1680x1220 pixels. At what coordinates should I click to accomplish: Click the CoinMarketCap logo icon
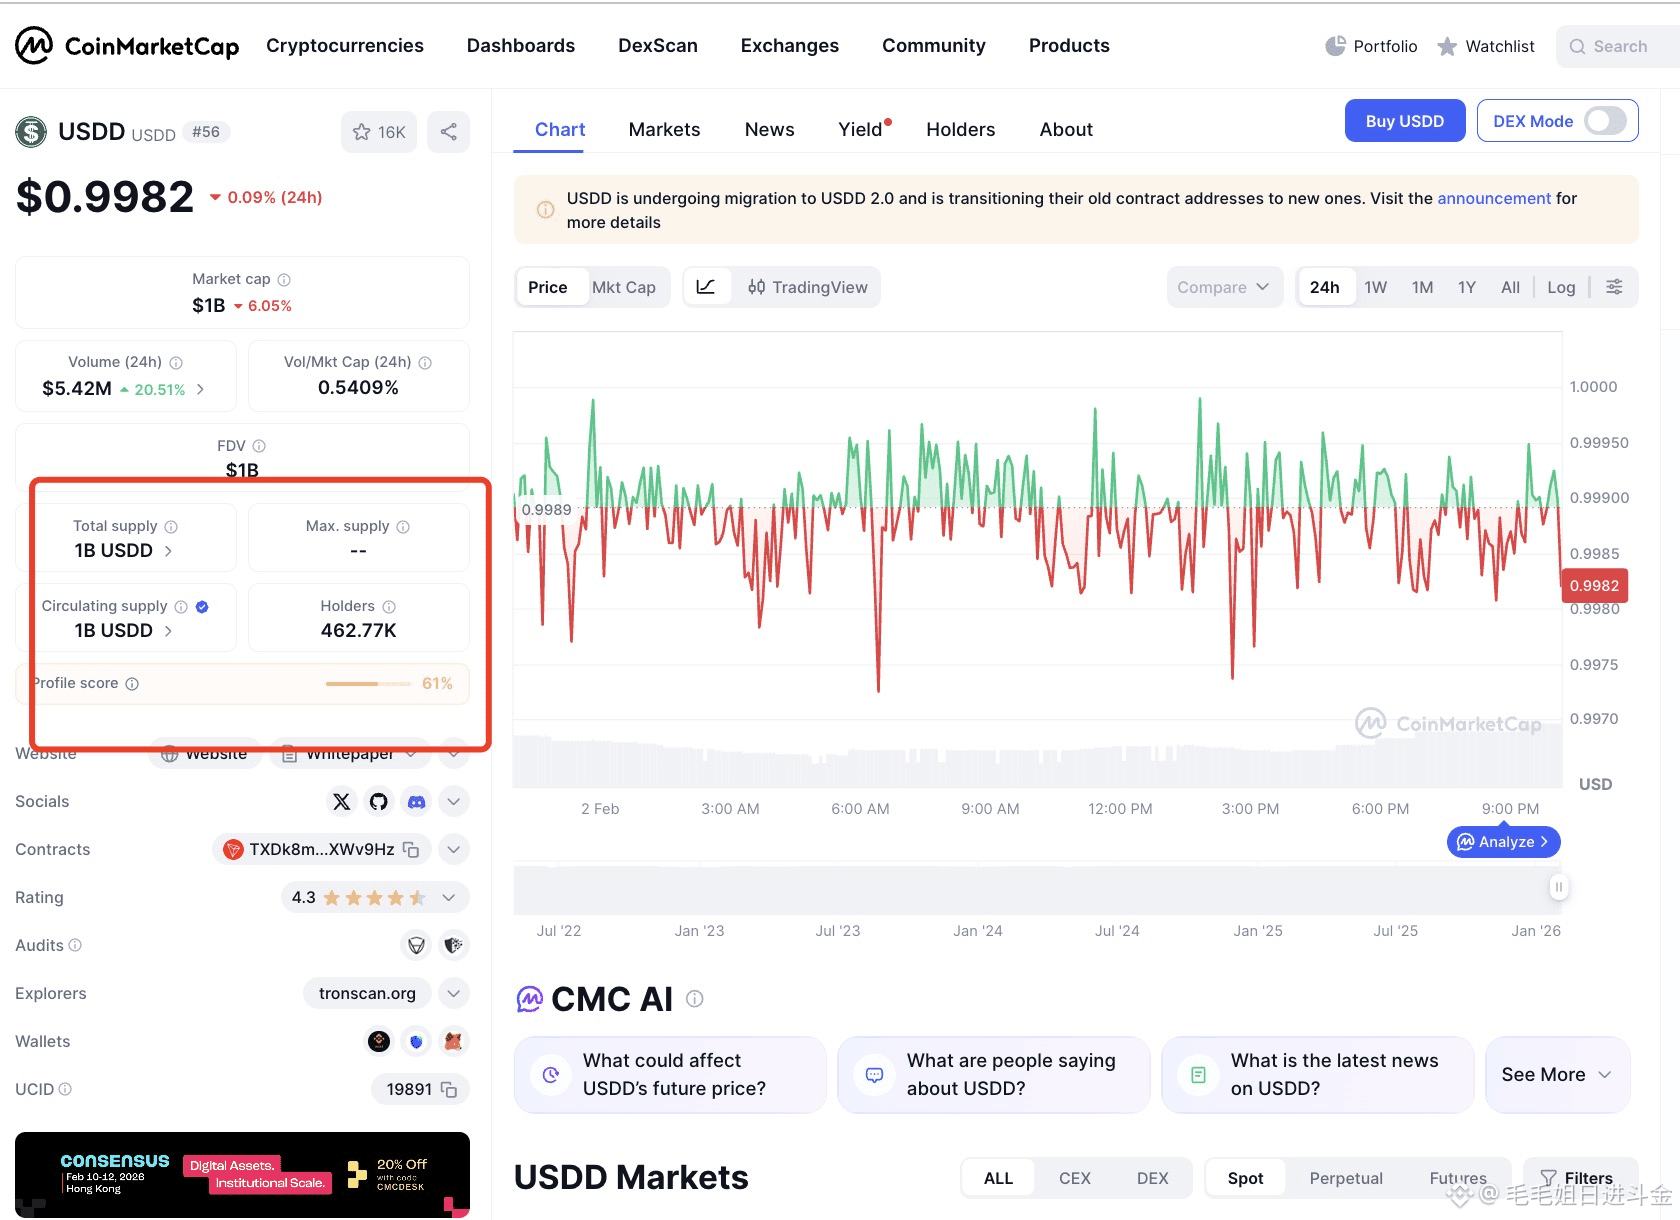(34, 45)
